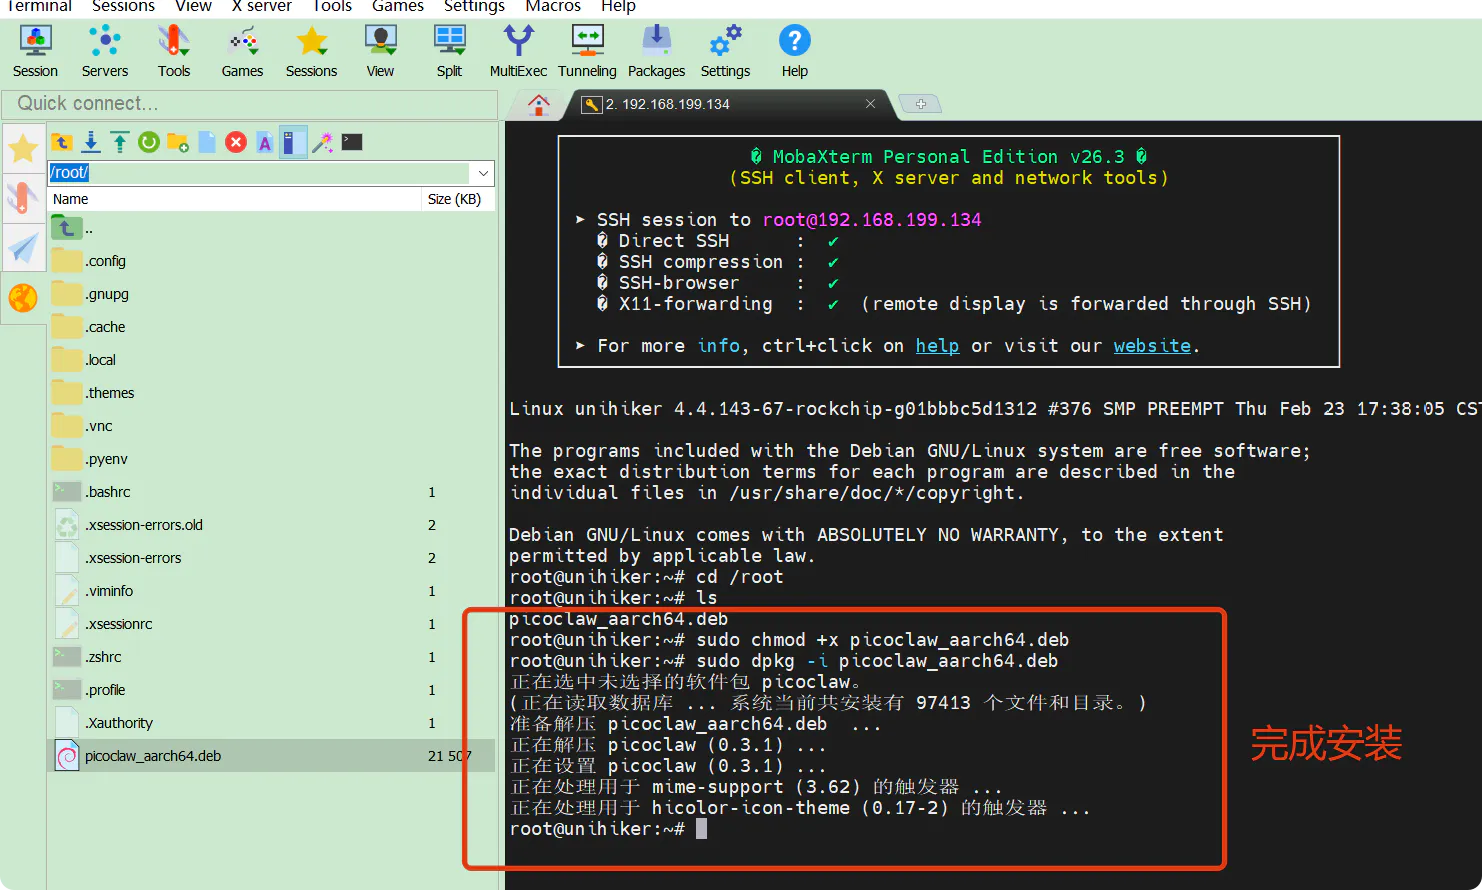The width and height of the screenshot is (1482, 890).
Task: Sort files by Size (KB) column
Action: pyautogui.click(x=457, y=199)
